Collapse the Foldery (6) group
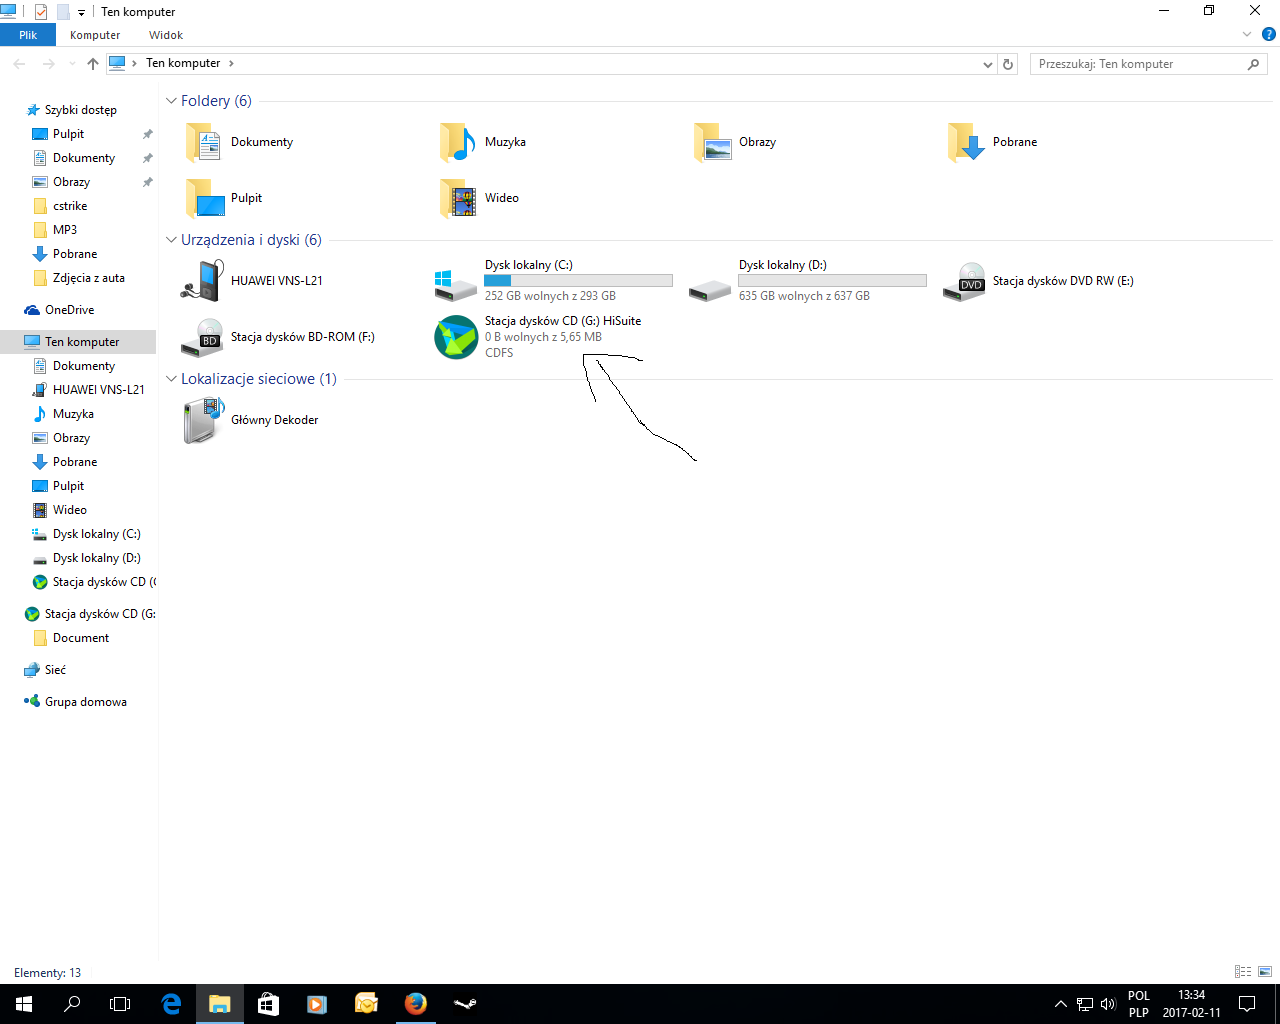The image size is (1280, 1024). 171,101
